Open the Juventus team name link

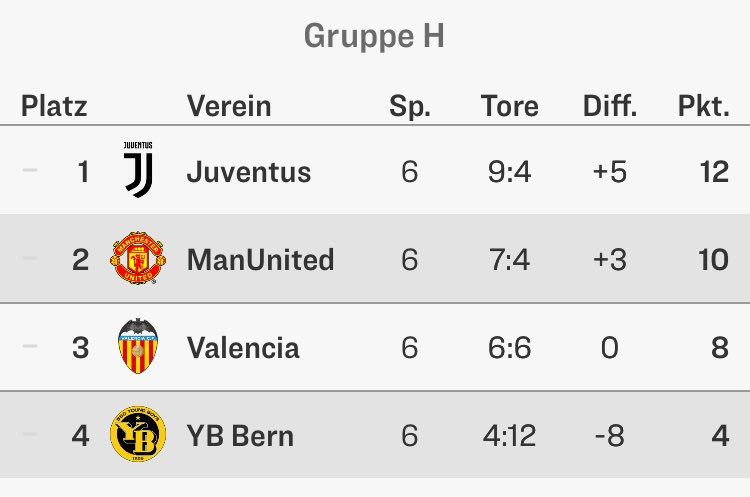click(x=248, y=172)
